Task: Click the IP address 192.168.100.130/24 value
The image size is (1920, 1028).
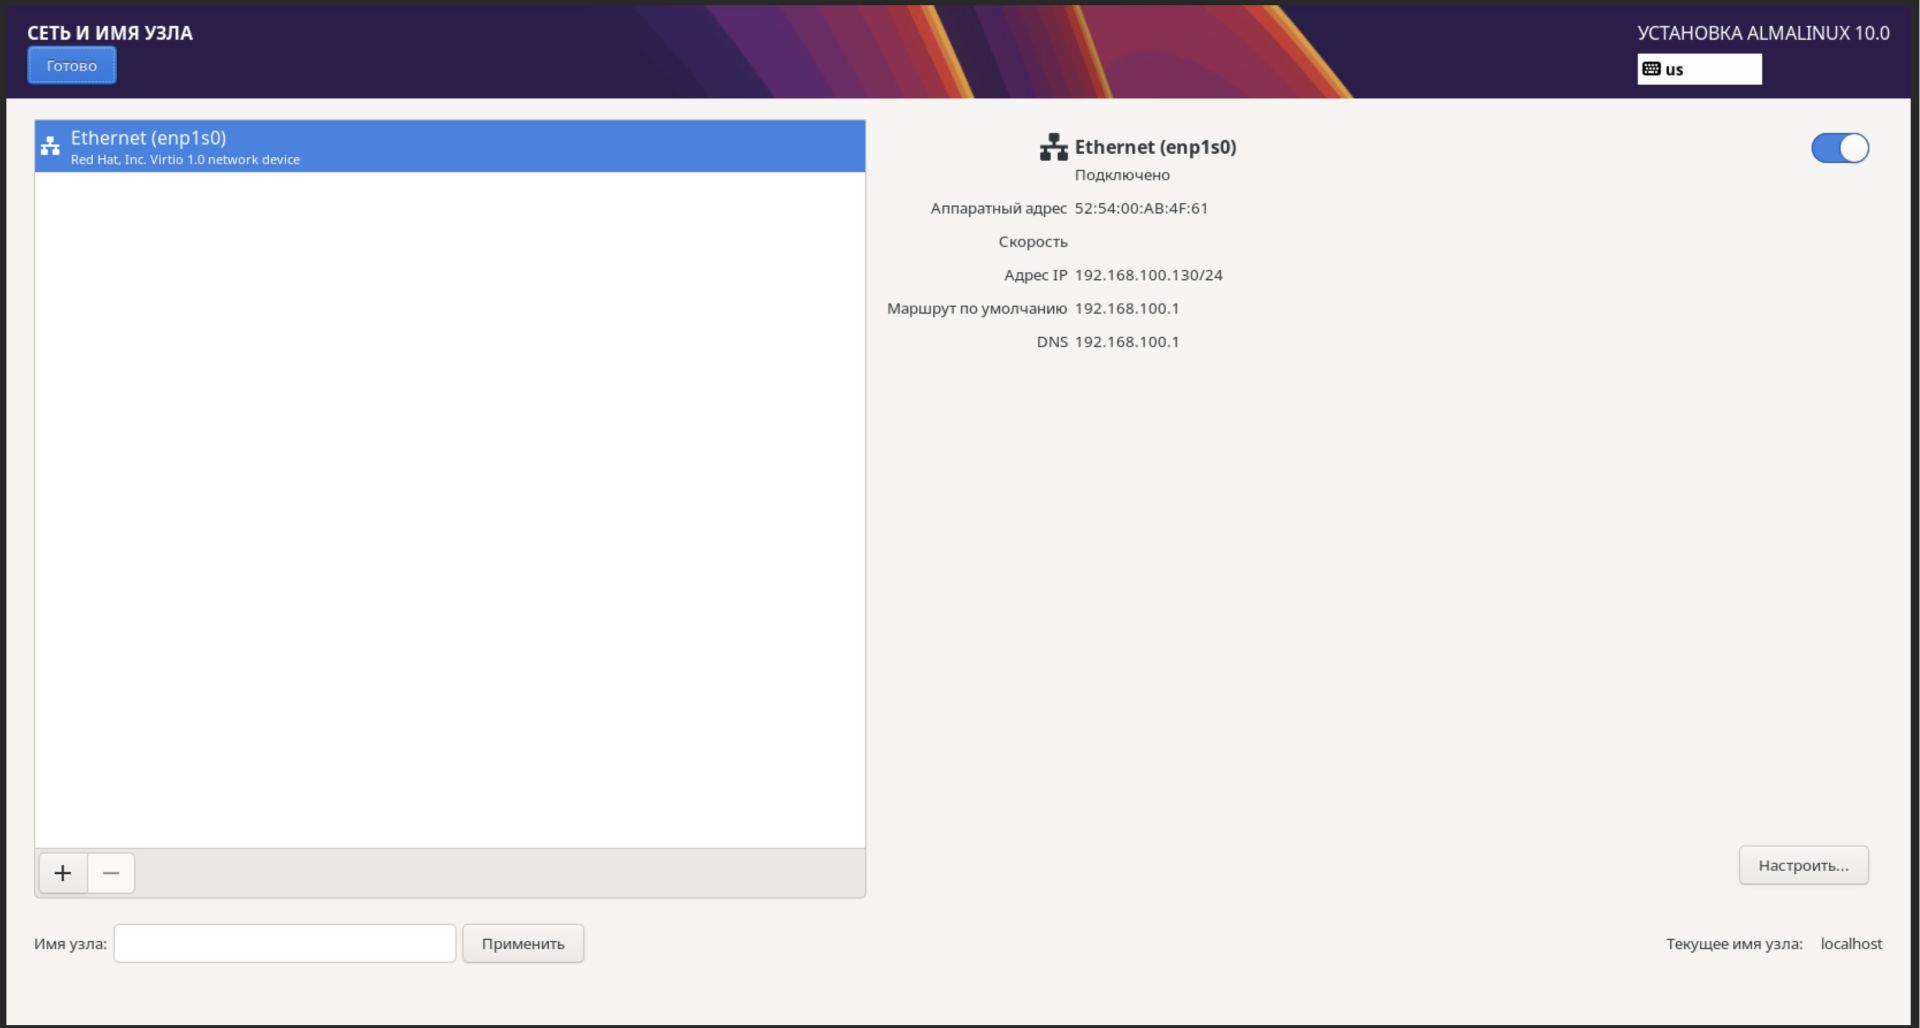Action: pyautogui.click(x=1148, y=275)
